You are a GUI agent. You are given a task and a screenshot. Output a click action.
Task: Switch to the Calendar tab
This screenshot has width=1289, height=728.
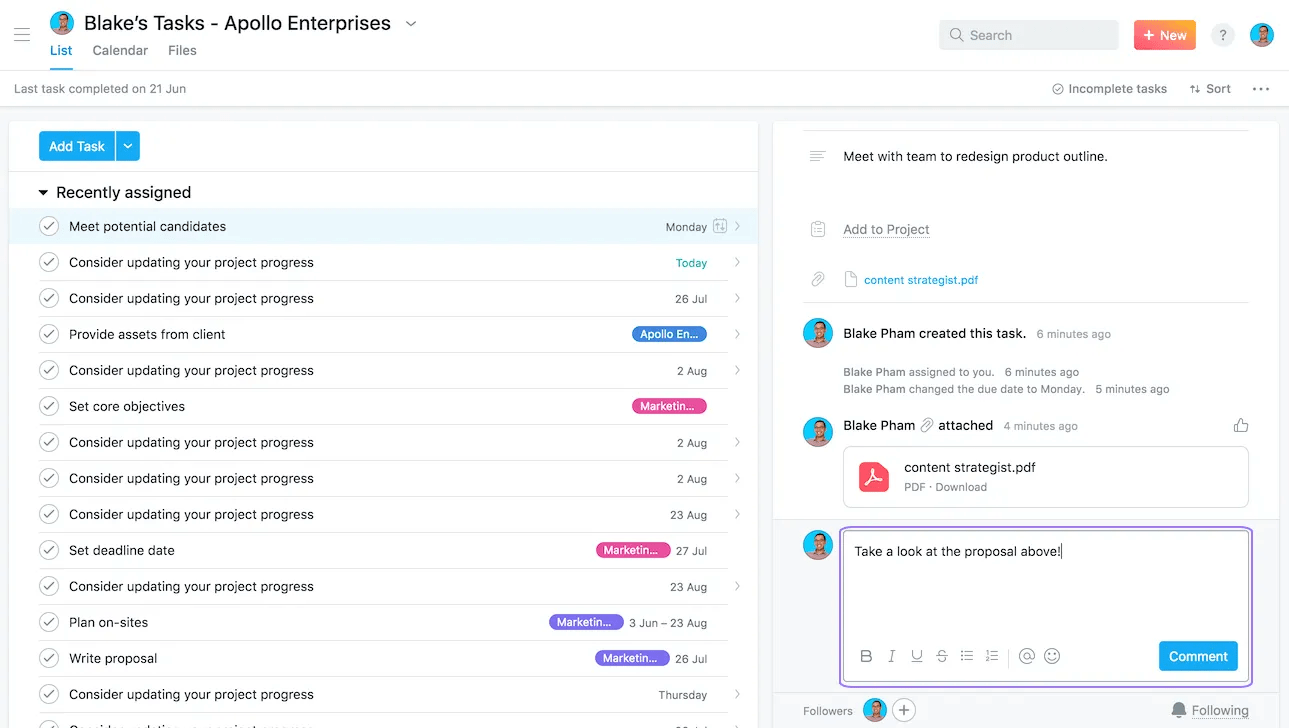[x=119, y=50]
